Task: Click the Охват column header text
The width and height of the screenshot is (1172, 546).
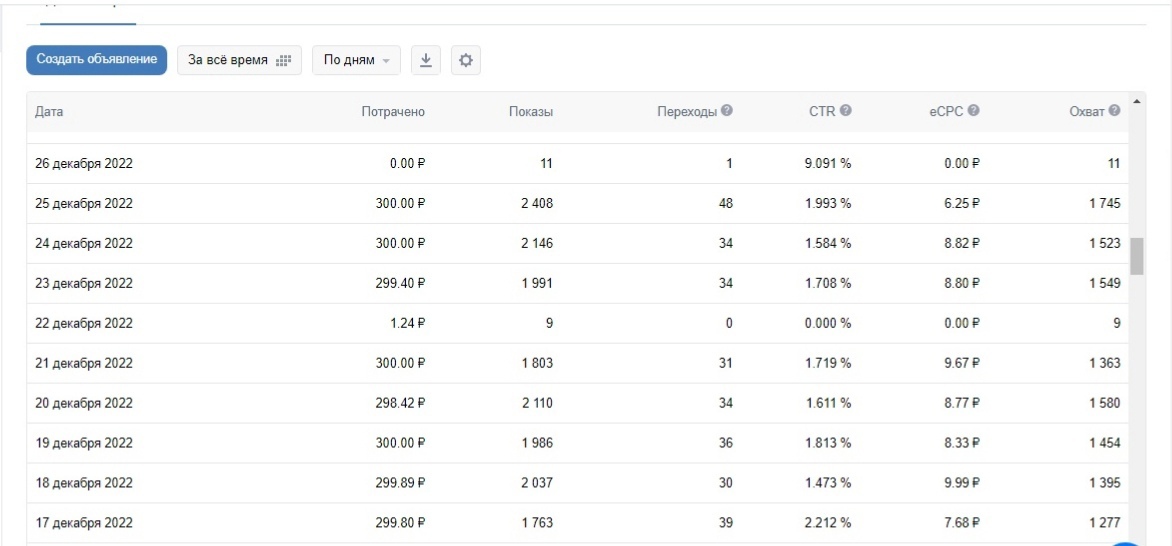Action: click(1088, 112)
